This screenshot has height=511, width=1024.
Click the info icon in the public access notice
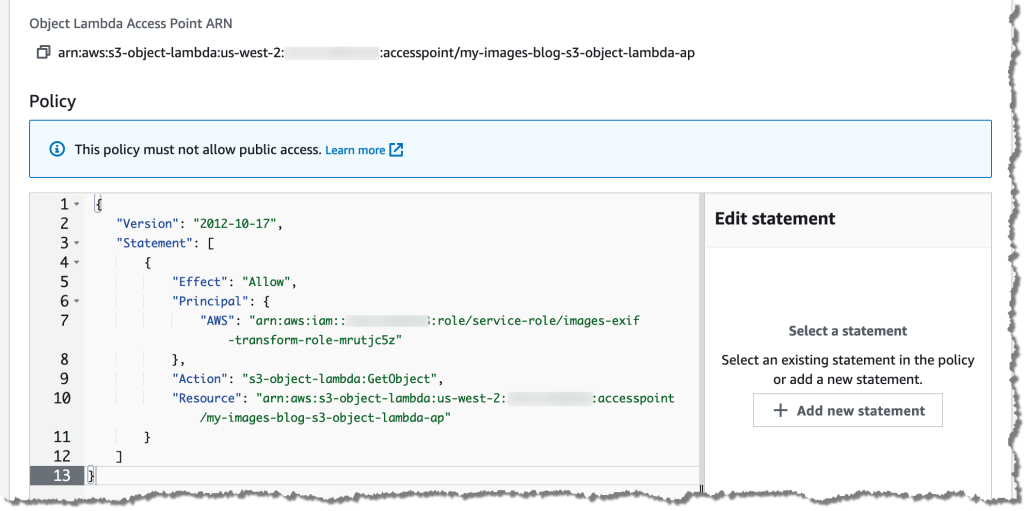tap(57, 149)
